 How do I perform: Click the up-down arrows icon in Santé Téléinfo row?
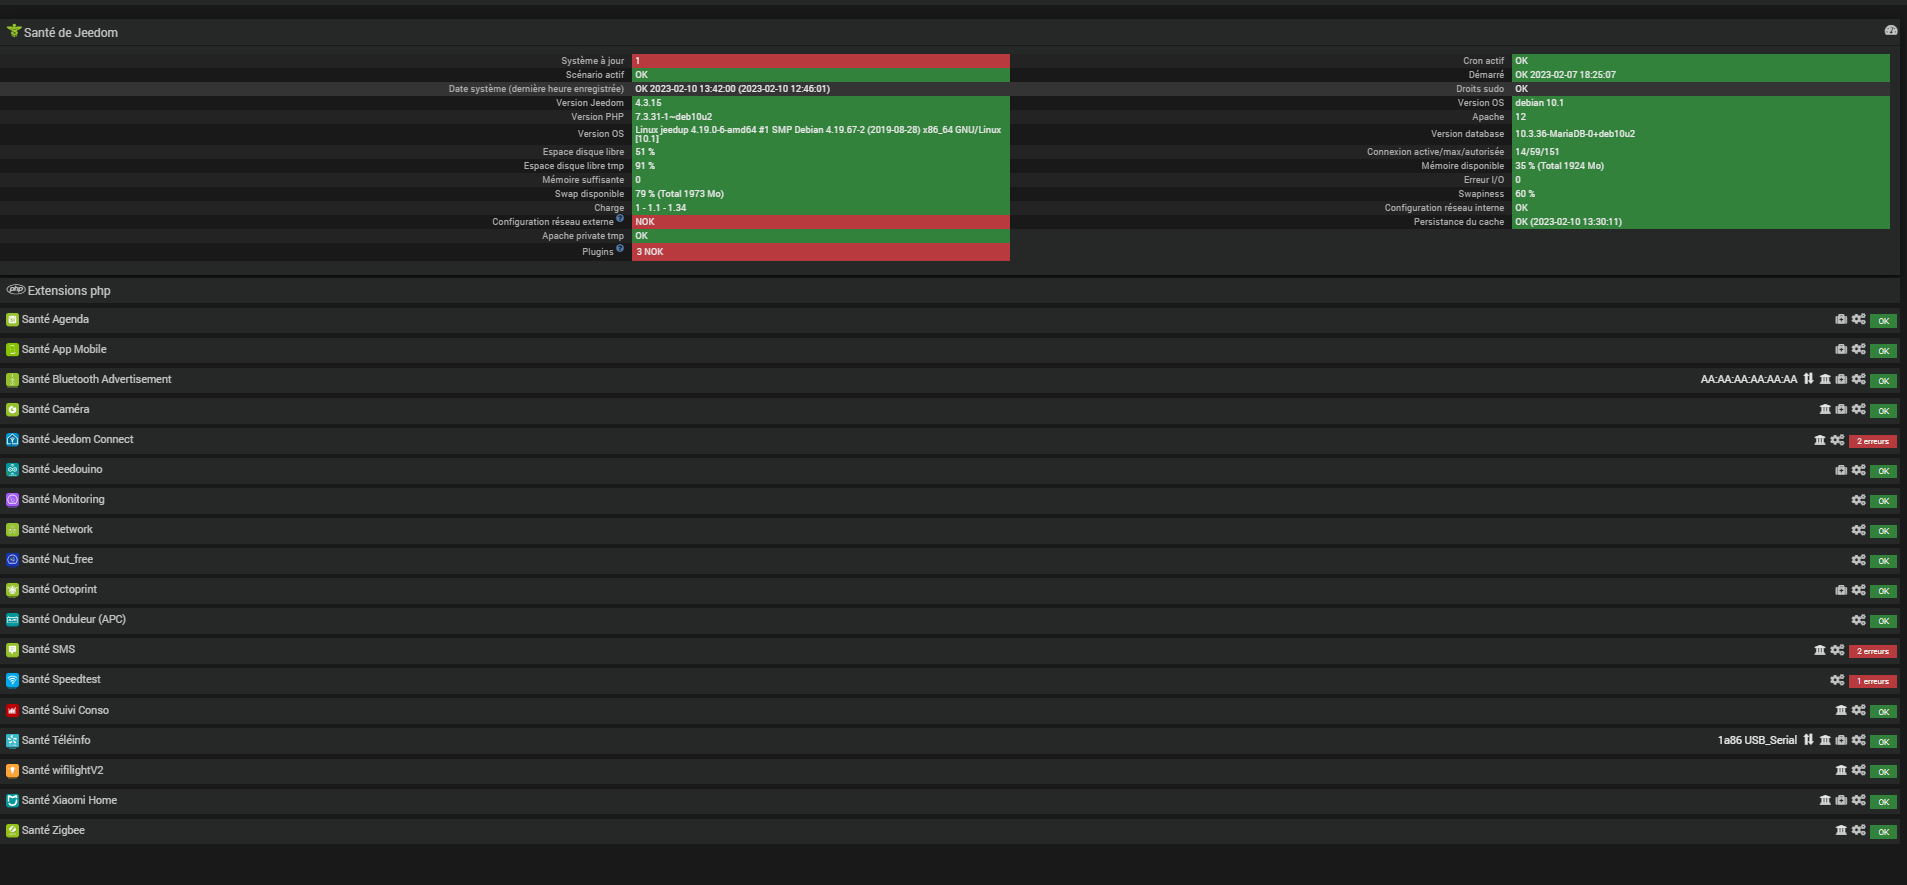[x=1808, y=740]
